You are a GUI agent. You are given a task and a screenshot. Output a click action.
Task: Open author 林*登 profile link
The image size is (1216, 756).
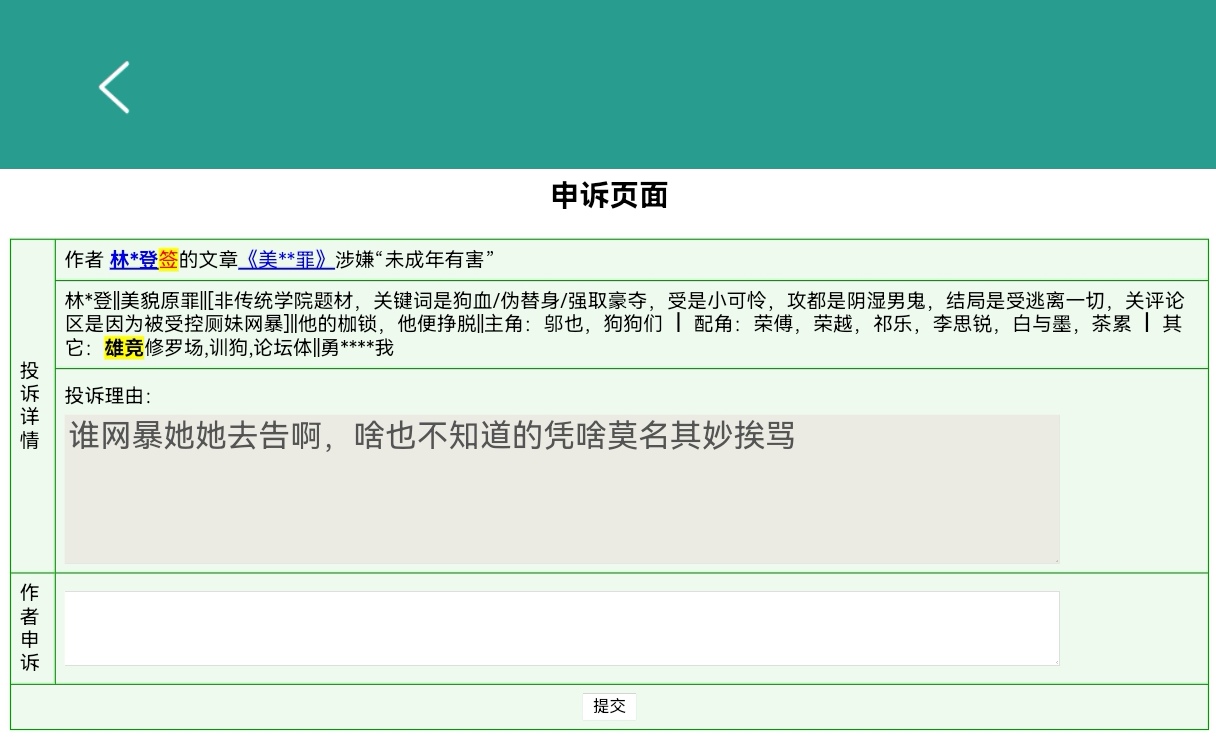pos(133,260)
